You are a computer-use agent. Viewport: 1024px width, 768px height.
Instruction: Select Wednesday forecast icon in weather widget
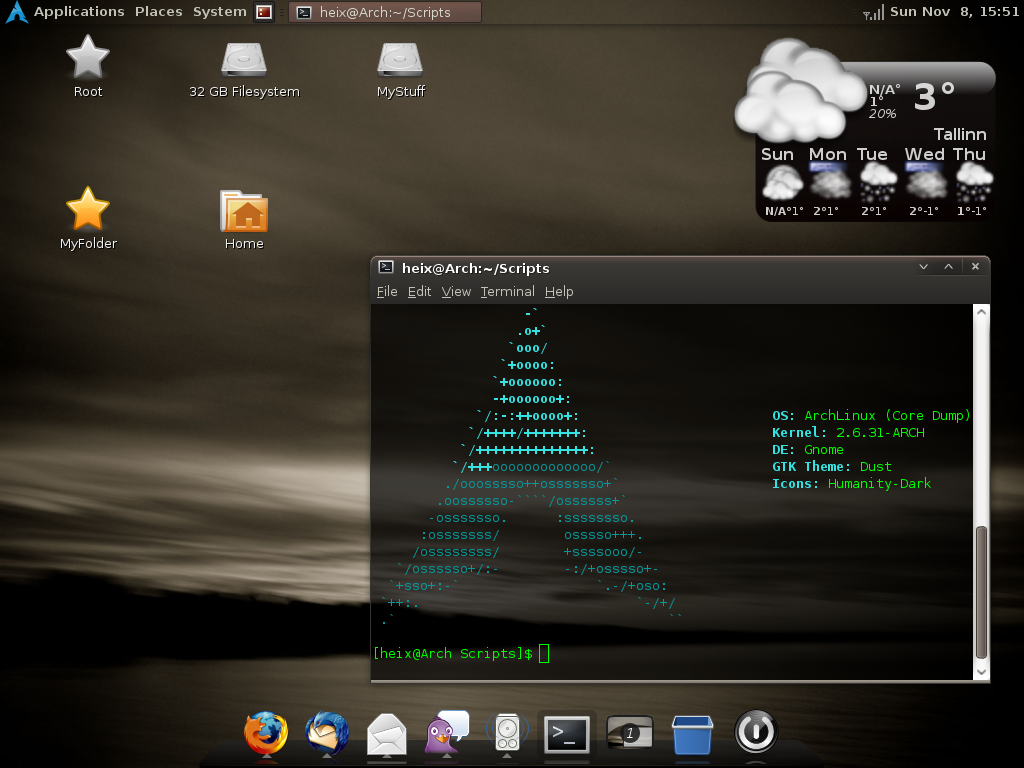coord(926,182)
